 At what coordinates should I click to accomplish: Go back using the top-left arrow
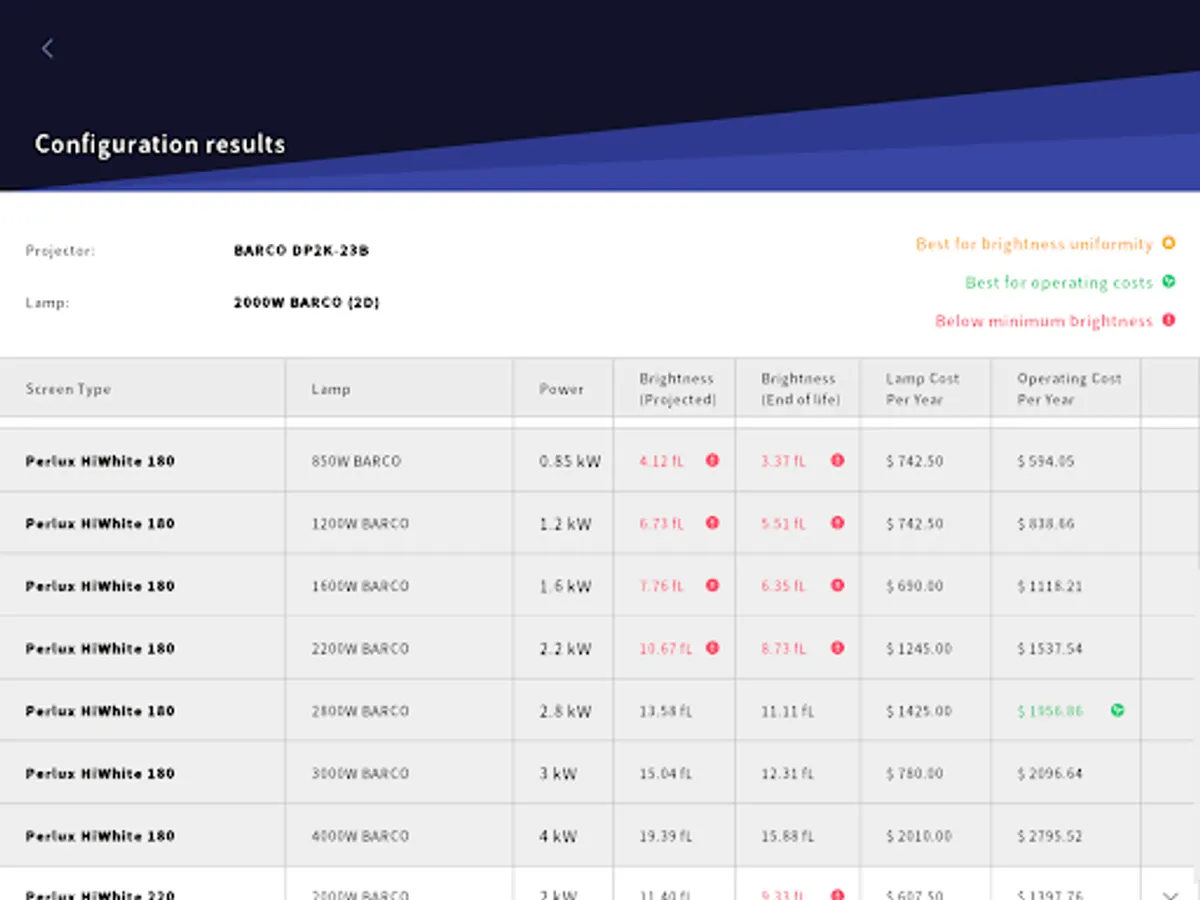coord(47,48)
